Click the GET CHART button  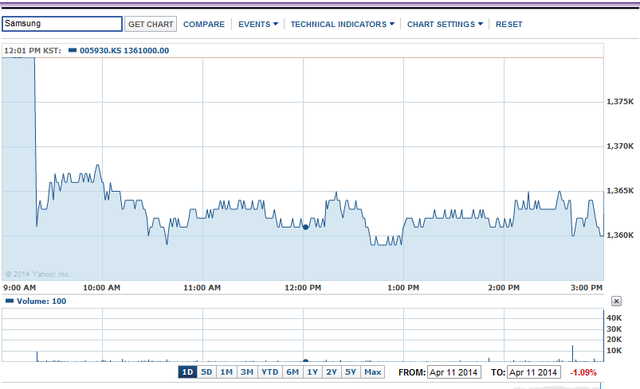pyautogui.click(x=151, y=24)
